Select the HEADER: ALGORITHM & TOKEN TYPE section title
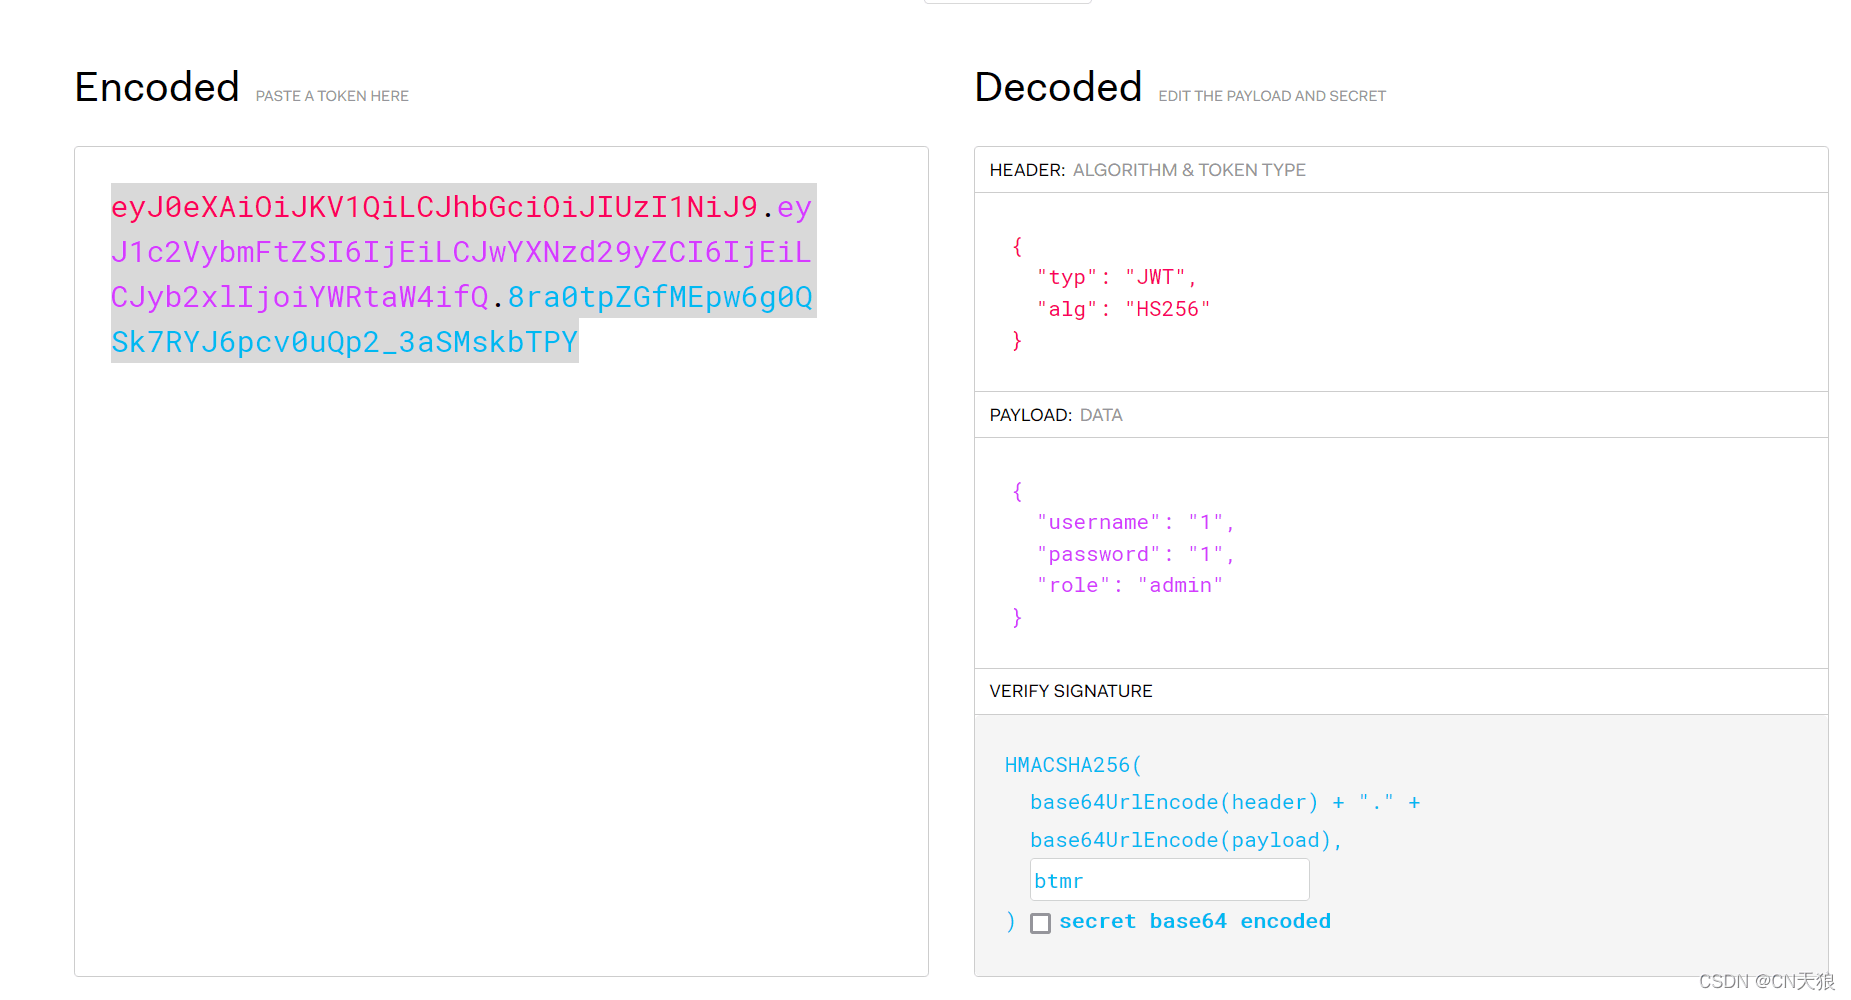The width and height of the screenshot is (1851, 1000). click(x=1147, y=170)
